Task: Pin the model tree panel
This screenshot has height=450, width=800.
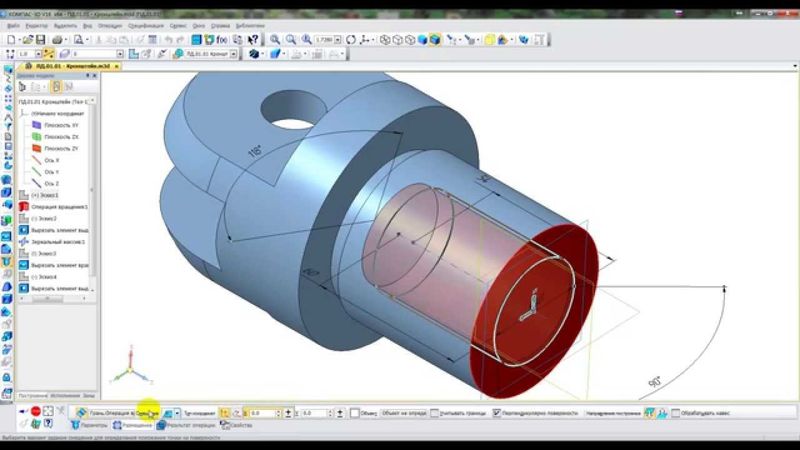Action: tap(88, 76)
